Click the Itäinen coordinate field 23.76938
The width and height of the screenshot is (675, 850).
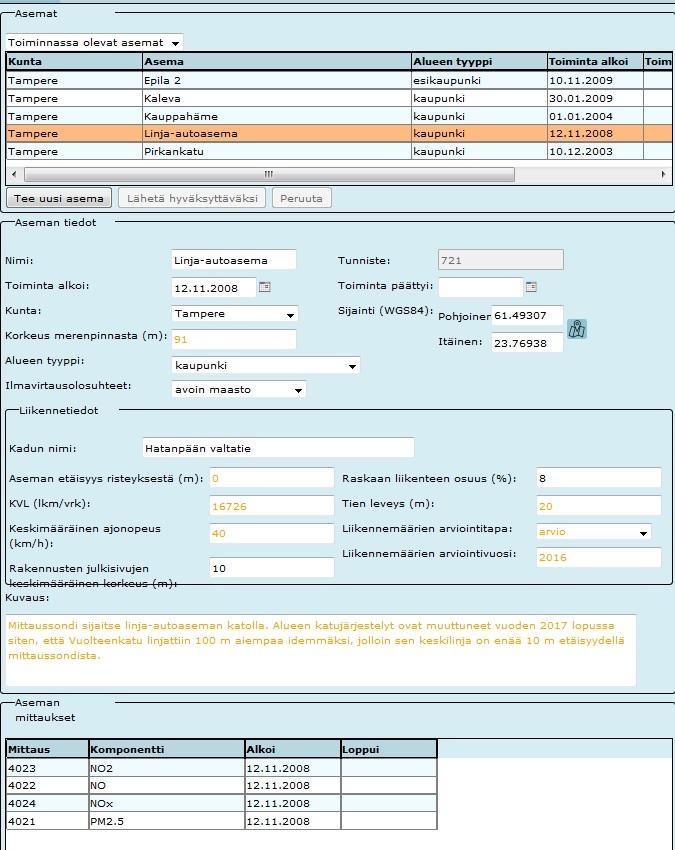(x=527, y=343)
